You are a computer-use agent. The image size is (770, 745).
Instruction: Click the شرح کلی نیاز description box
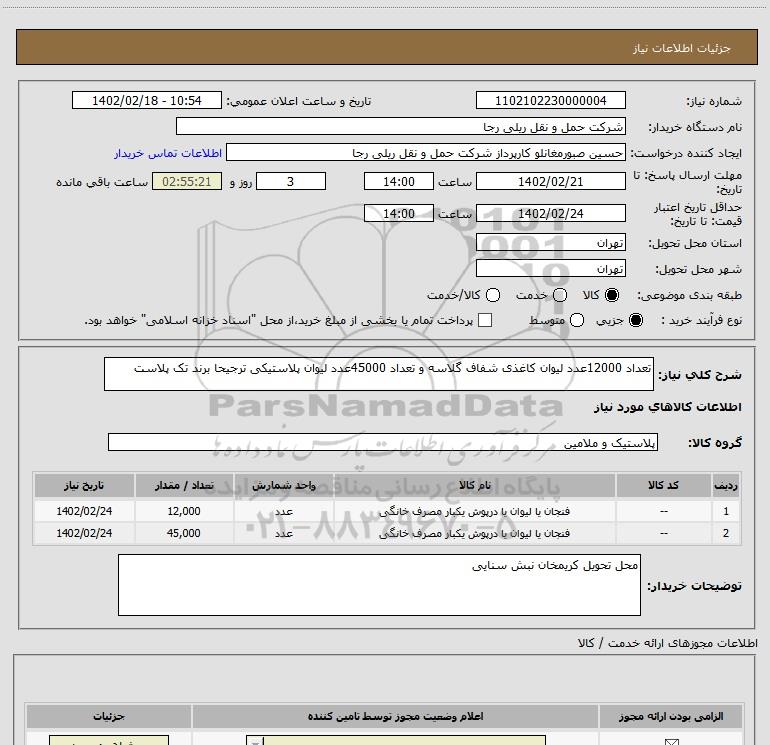[x=379, y=374]
